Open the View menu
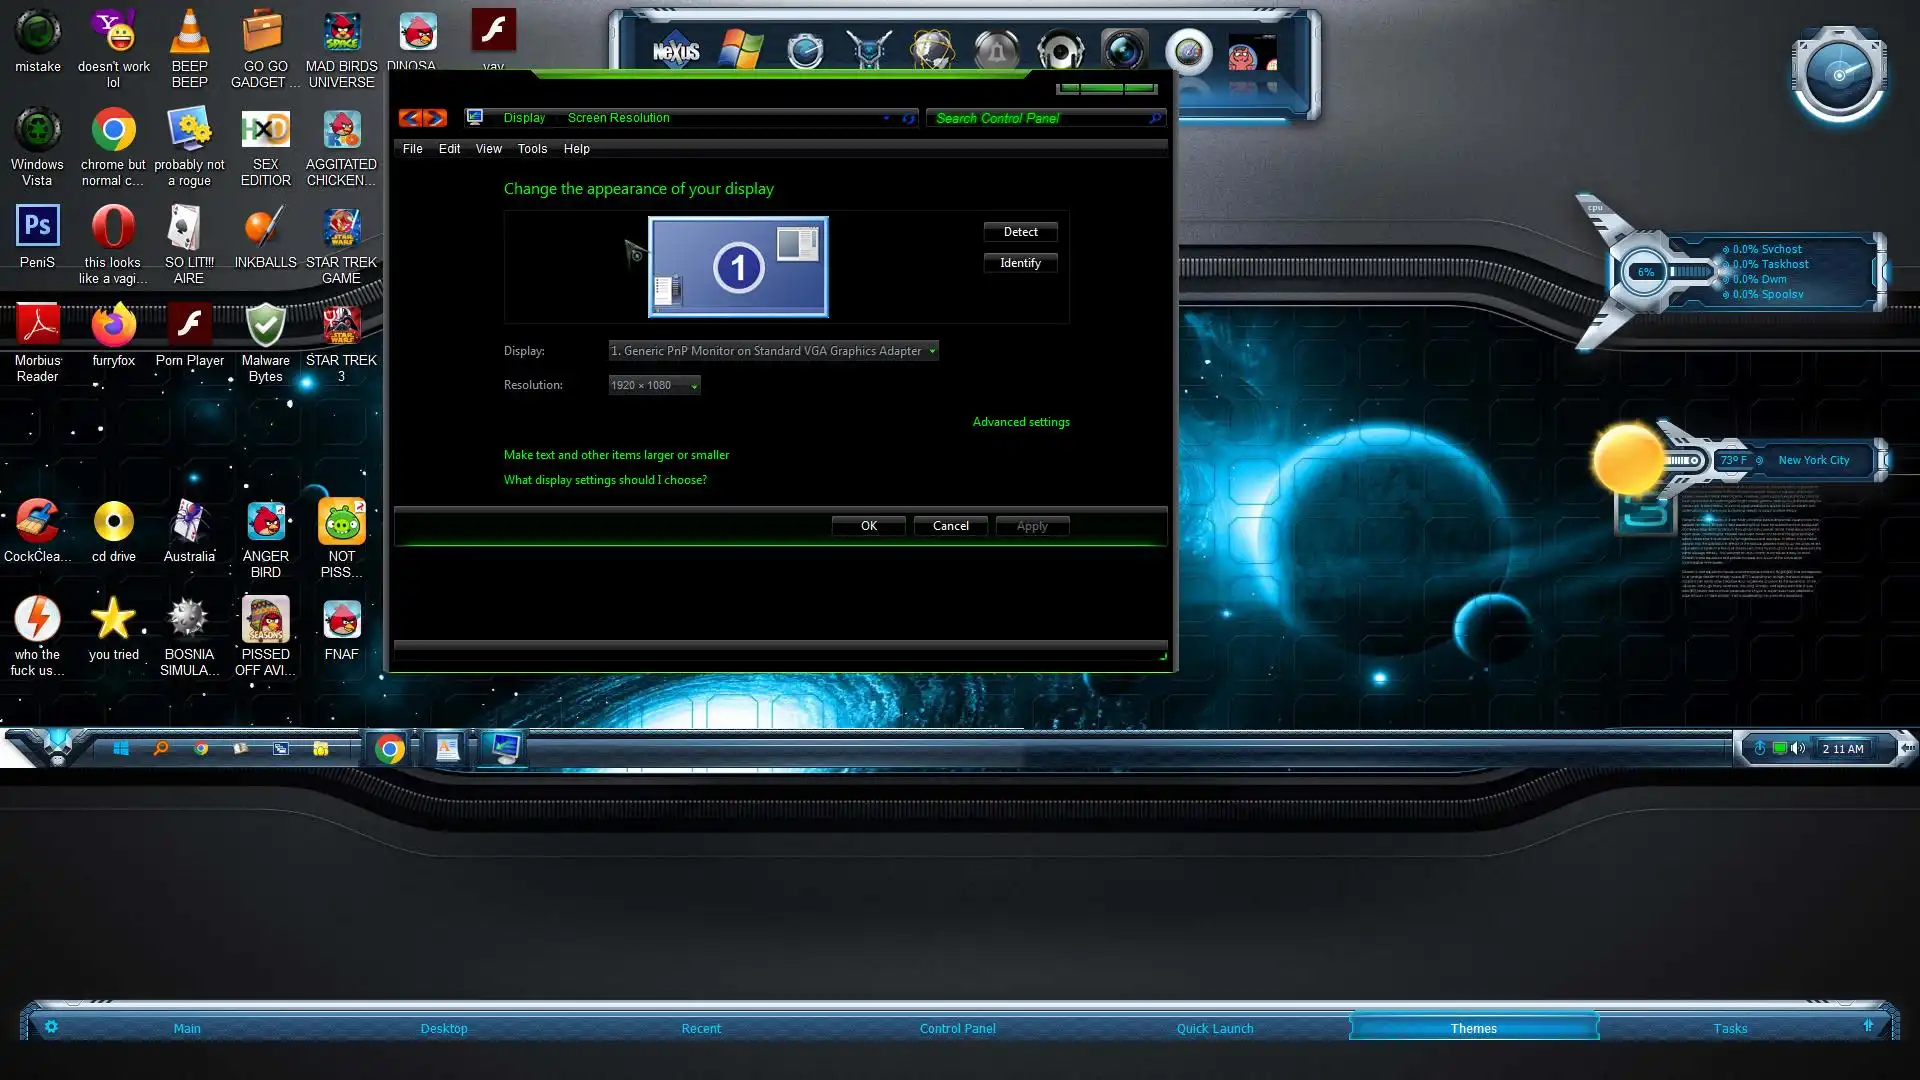Image resolution: width=1920 pixels, height=1080 pixels. [488, 149]
